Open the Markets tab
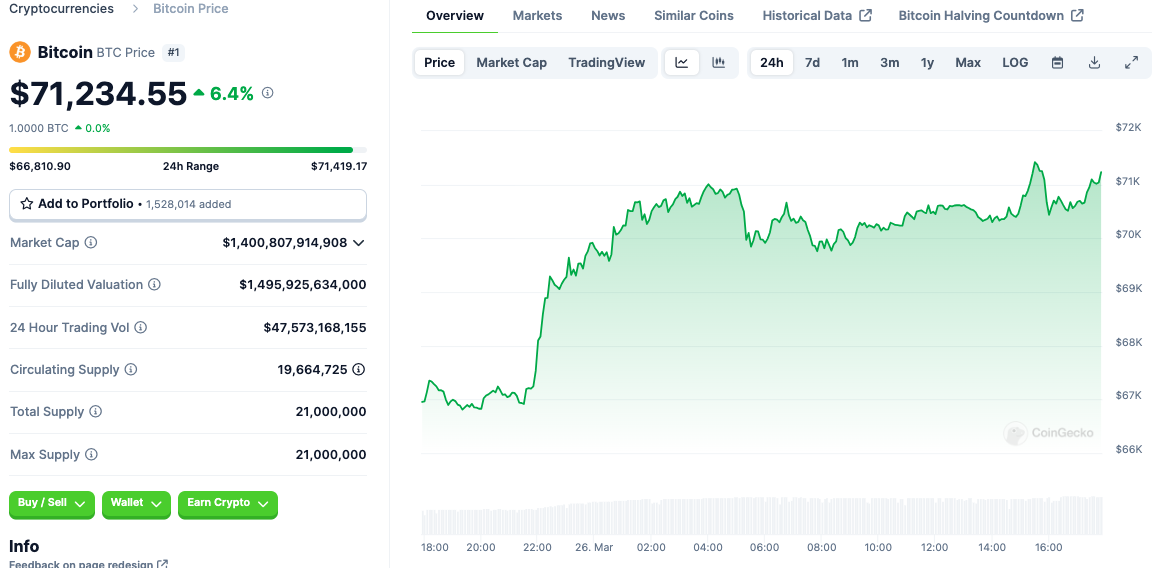The height and width of the screenshot is (568, 1174). coord(538,16)
